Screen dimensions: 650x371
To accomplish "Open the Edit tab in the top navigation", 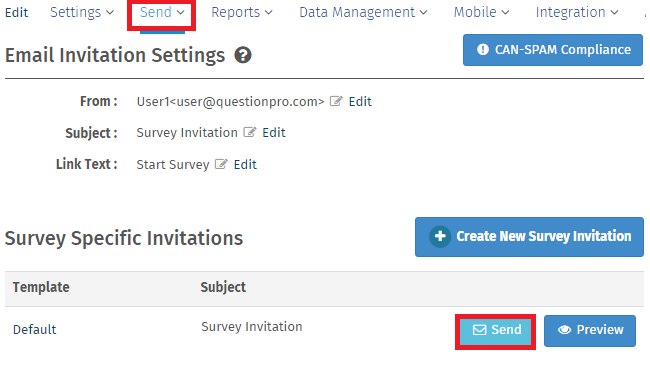I will point(17,12).
